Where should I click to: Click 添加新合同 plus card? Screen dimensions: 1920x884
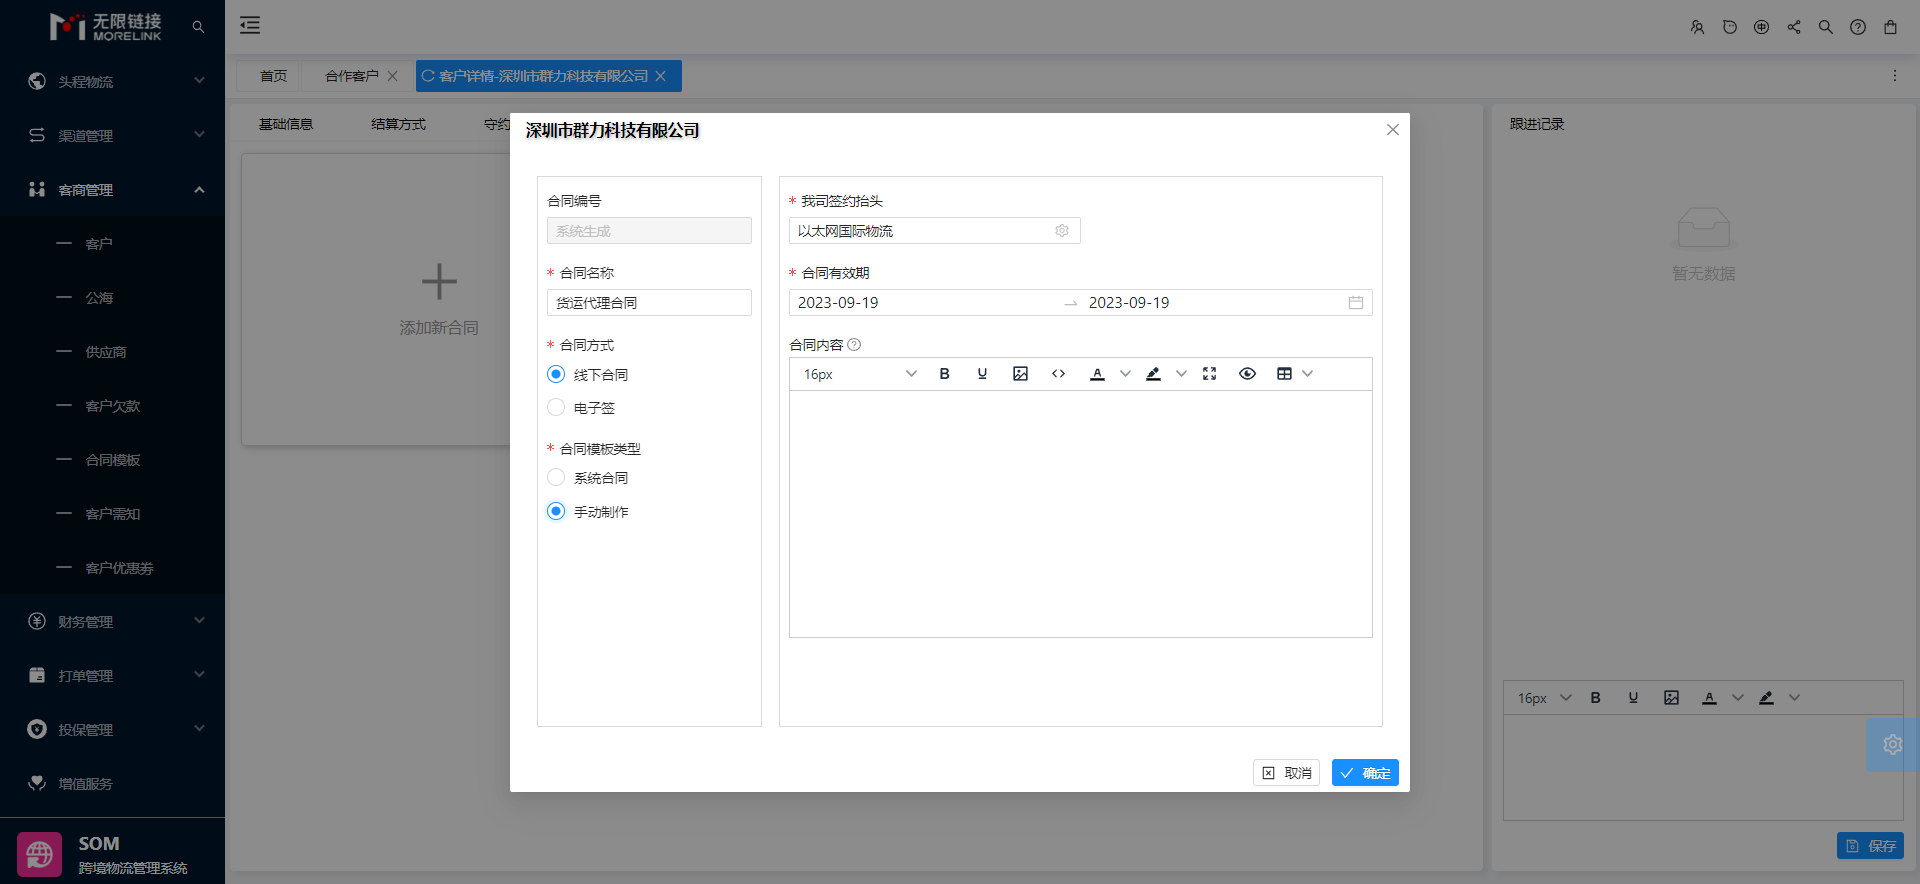[x=439, y=298]
